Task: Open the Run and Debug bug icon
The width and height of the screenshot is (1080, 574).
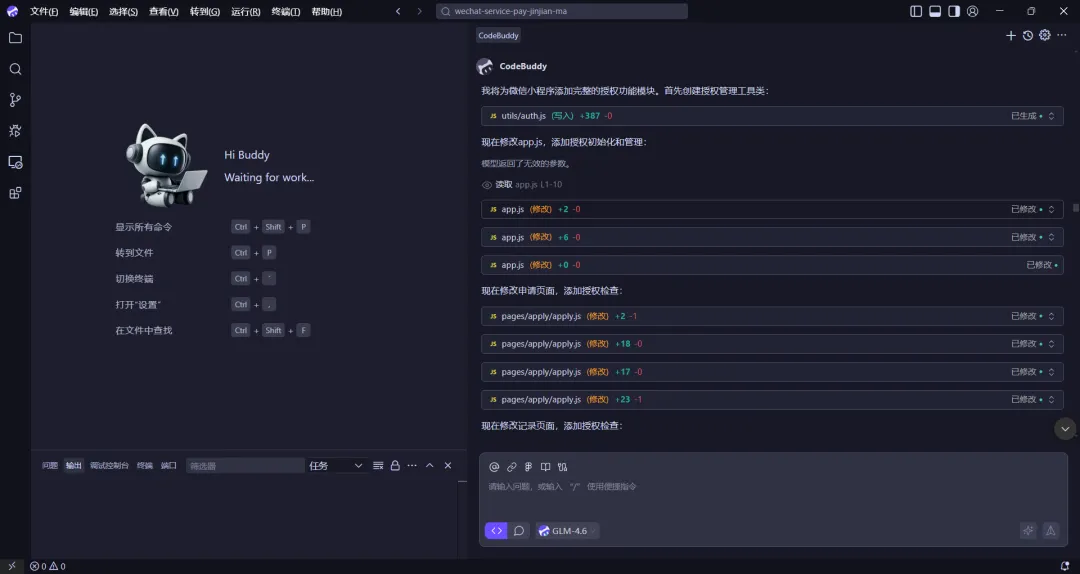Action: tap(15, 131)
